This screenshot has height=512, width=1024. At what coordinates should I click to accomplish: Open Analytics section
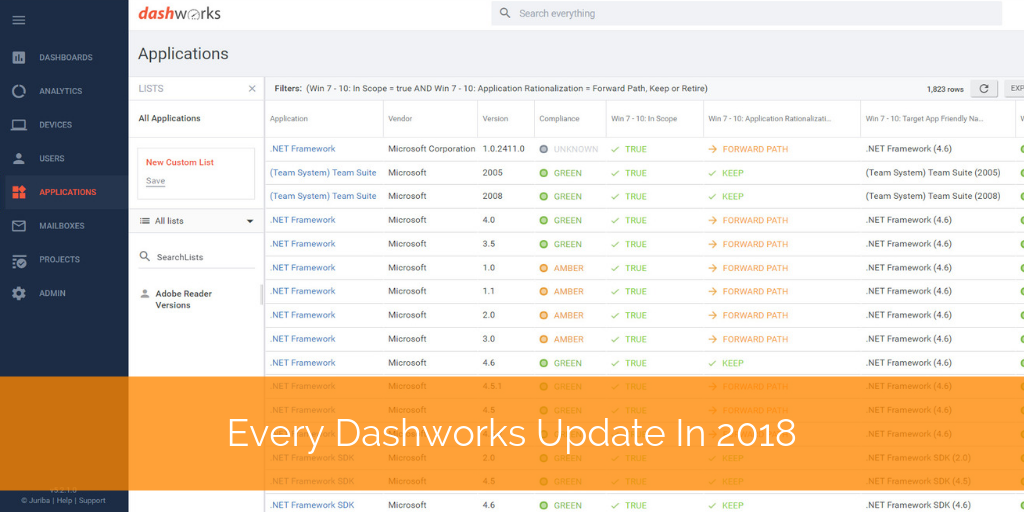click(x=61, y=91)
